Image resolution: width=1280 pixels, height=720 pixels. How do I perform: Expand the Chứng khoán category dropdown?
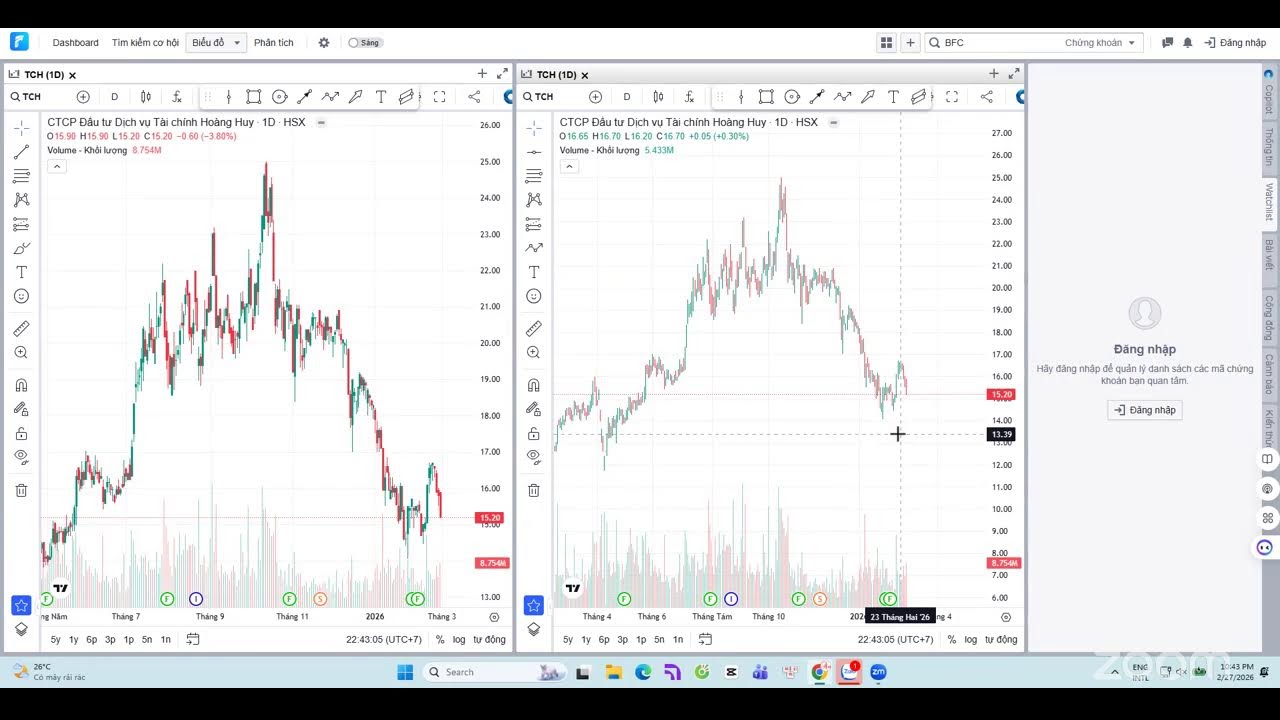click(x=1101, y=43)
